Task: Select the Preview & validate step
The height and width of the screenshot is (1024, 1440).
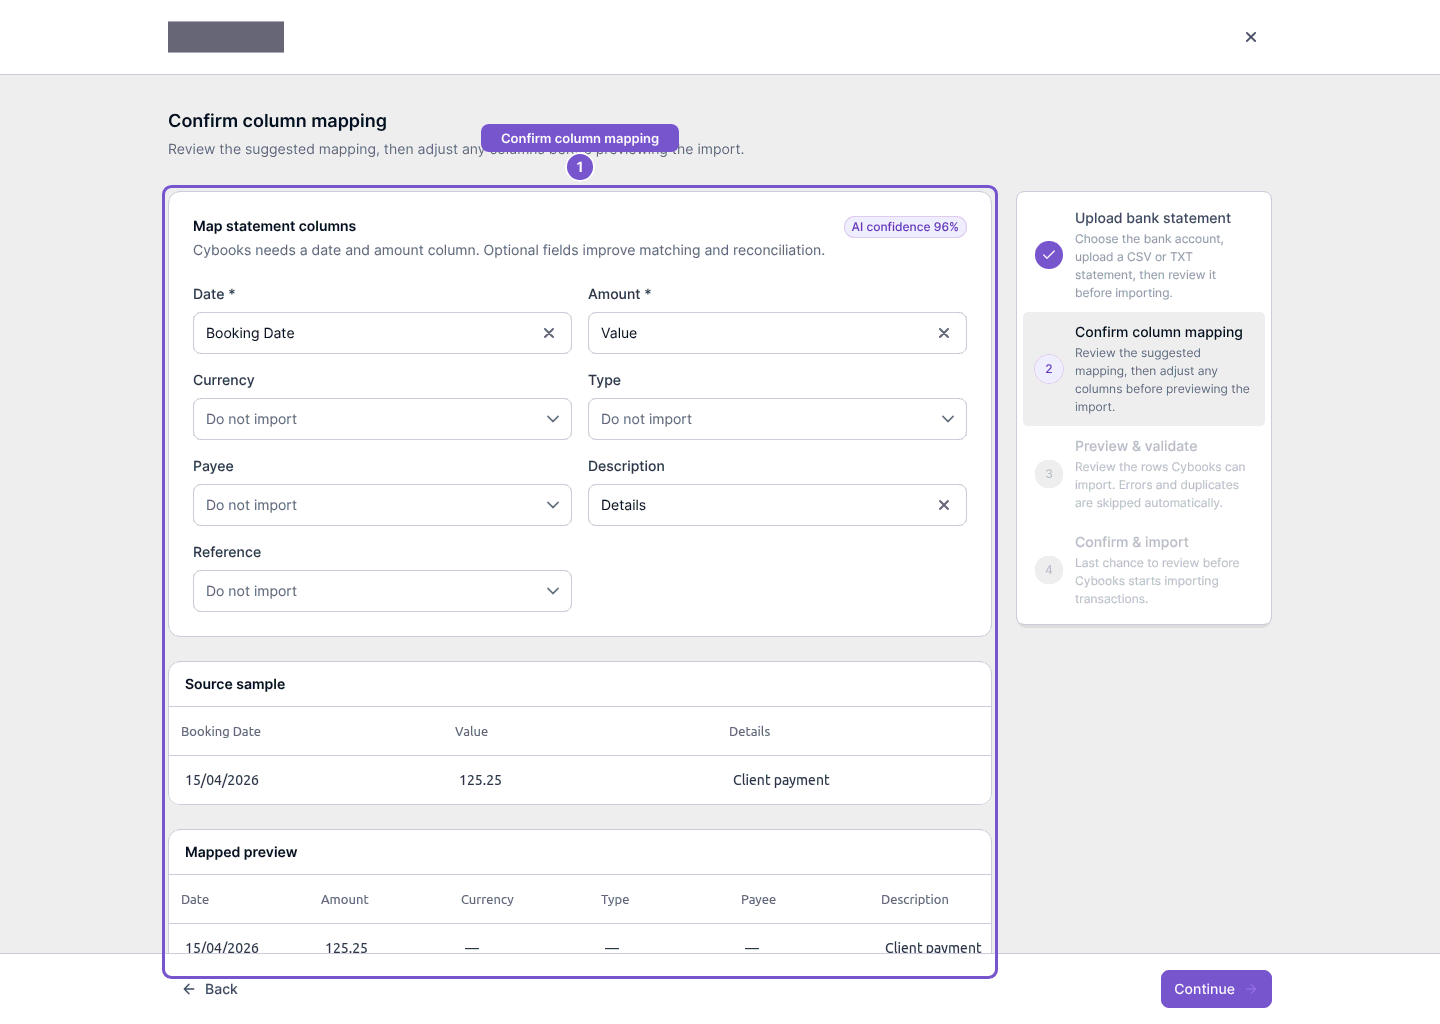Action: 1144,474
